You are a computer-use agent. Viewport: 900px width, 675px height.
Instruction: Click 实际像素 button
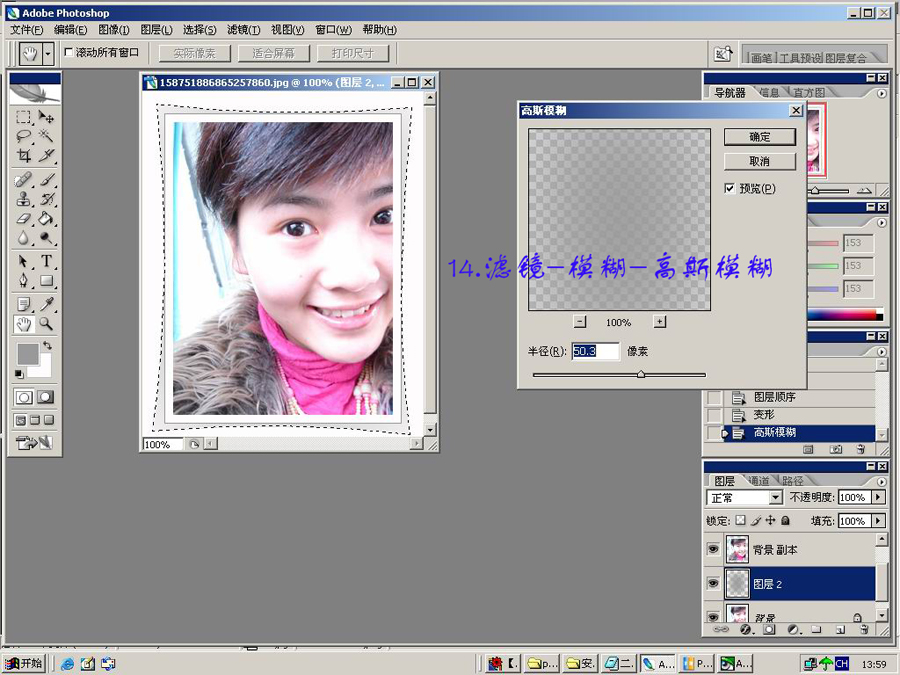pos(194,53)
